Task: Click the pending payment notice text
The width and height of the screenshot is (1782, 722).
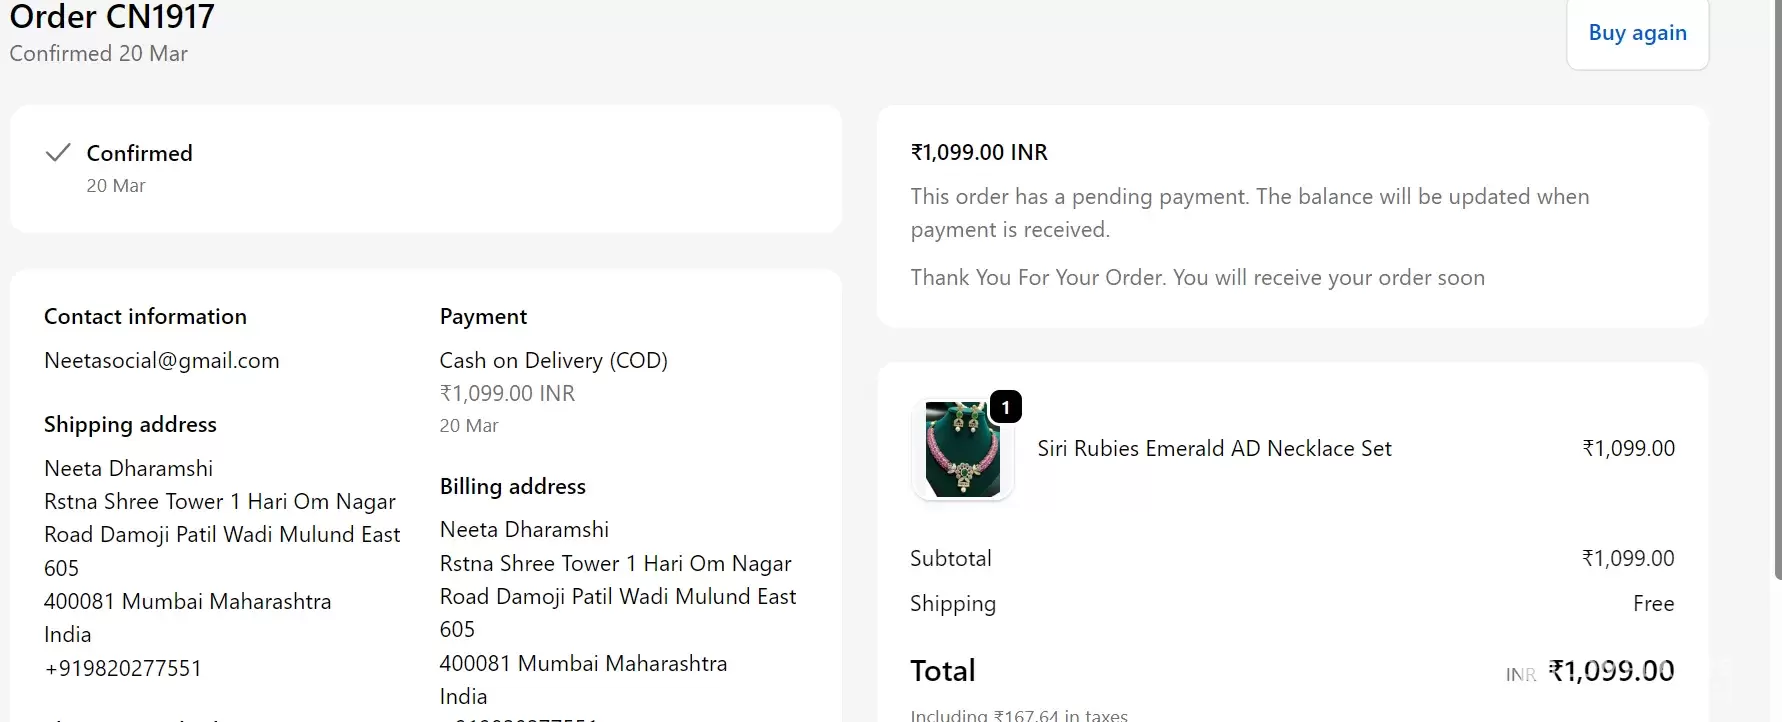Action: click(x=1249, y=213)
